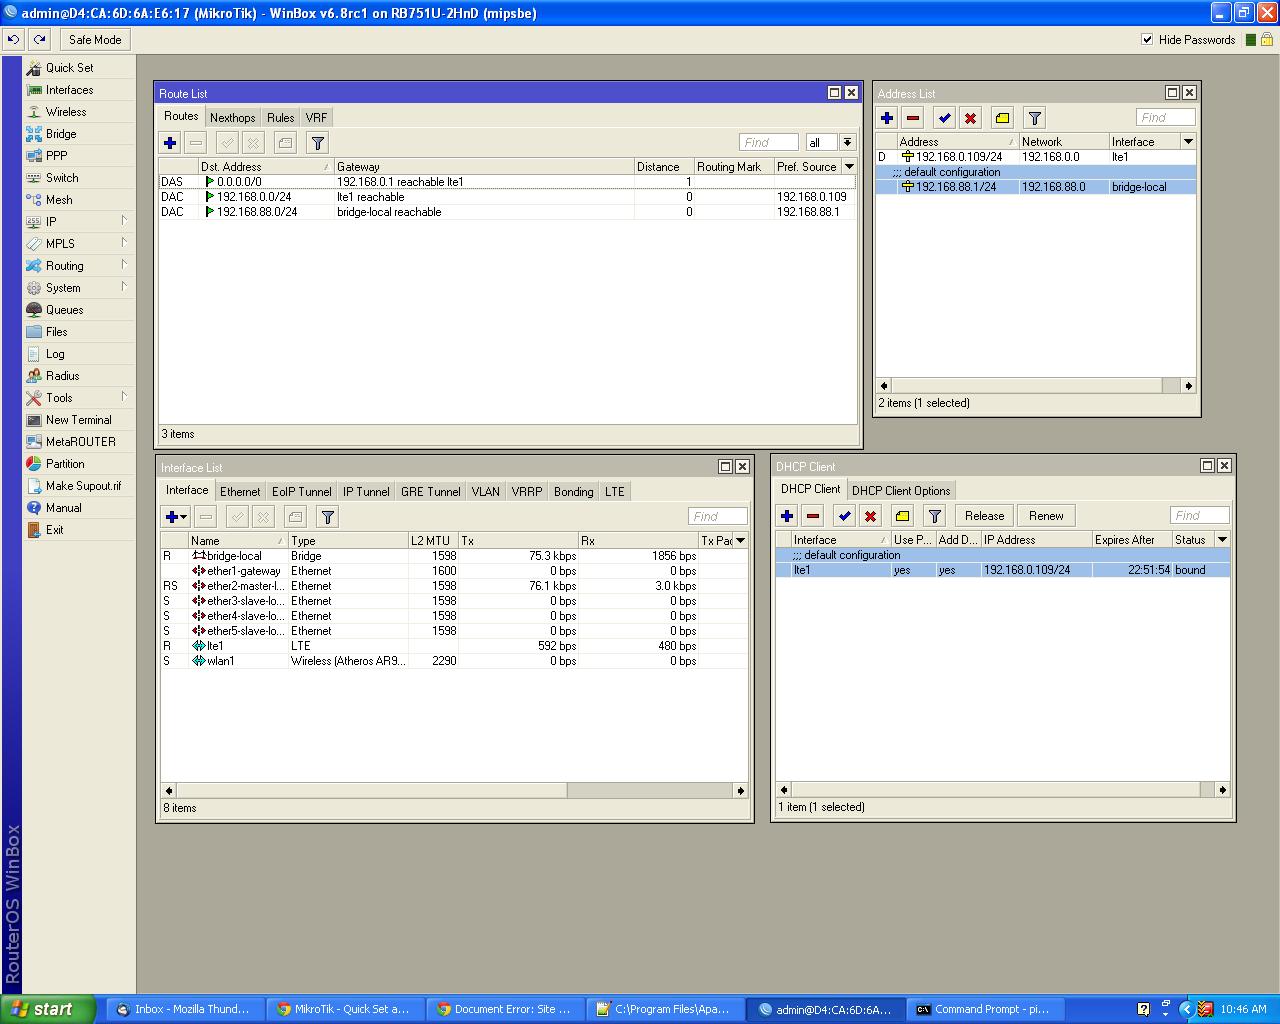Viewport: 1280px width, 1024px height.
Task: Switch to EoIP Tunnel tab
Action: (x=302, y=491)
